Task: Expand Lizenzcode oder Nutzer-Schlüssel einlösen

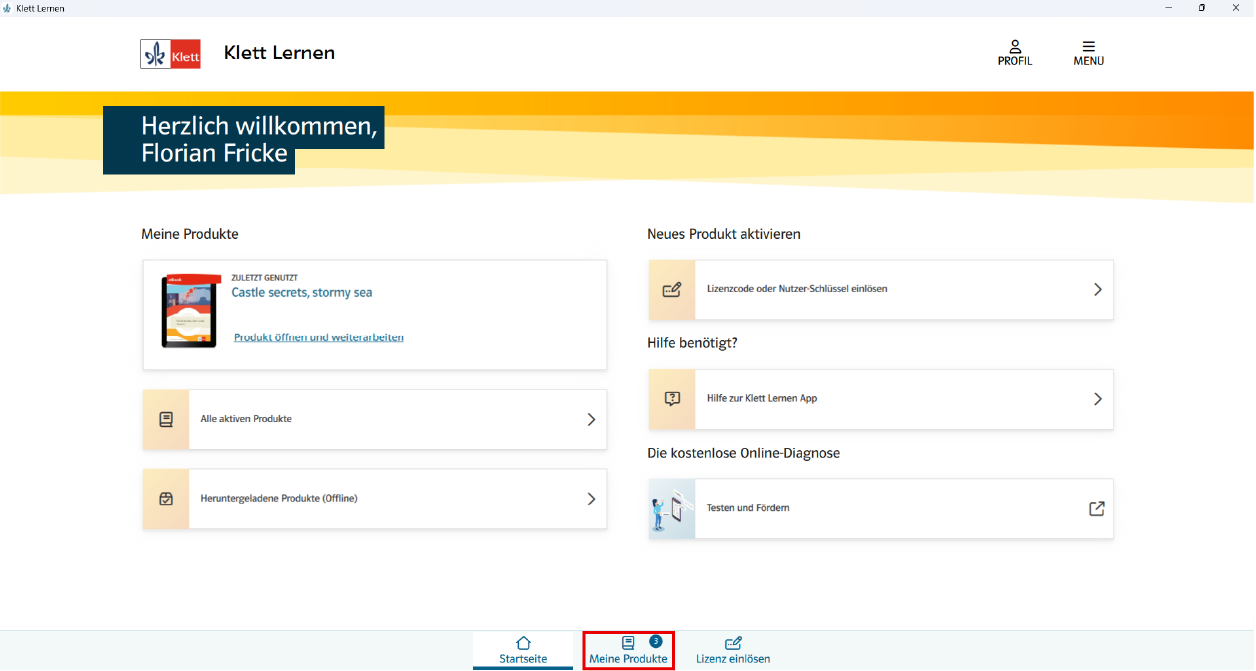Action: pyautogui.click(x=1097, y=290)
